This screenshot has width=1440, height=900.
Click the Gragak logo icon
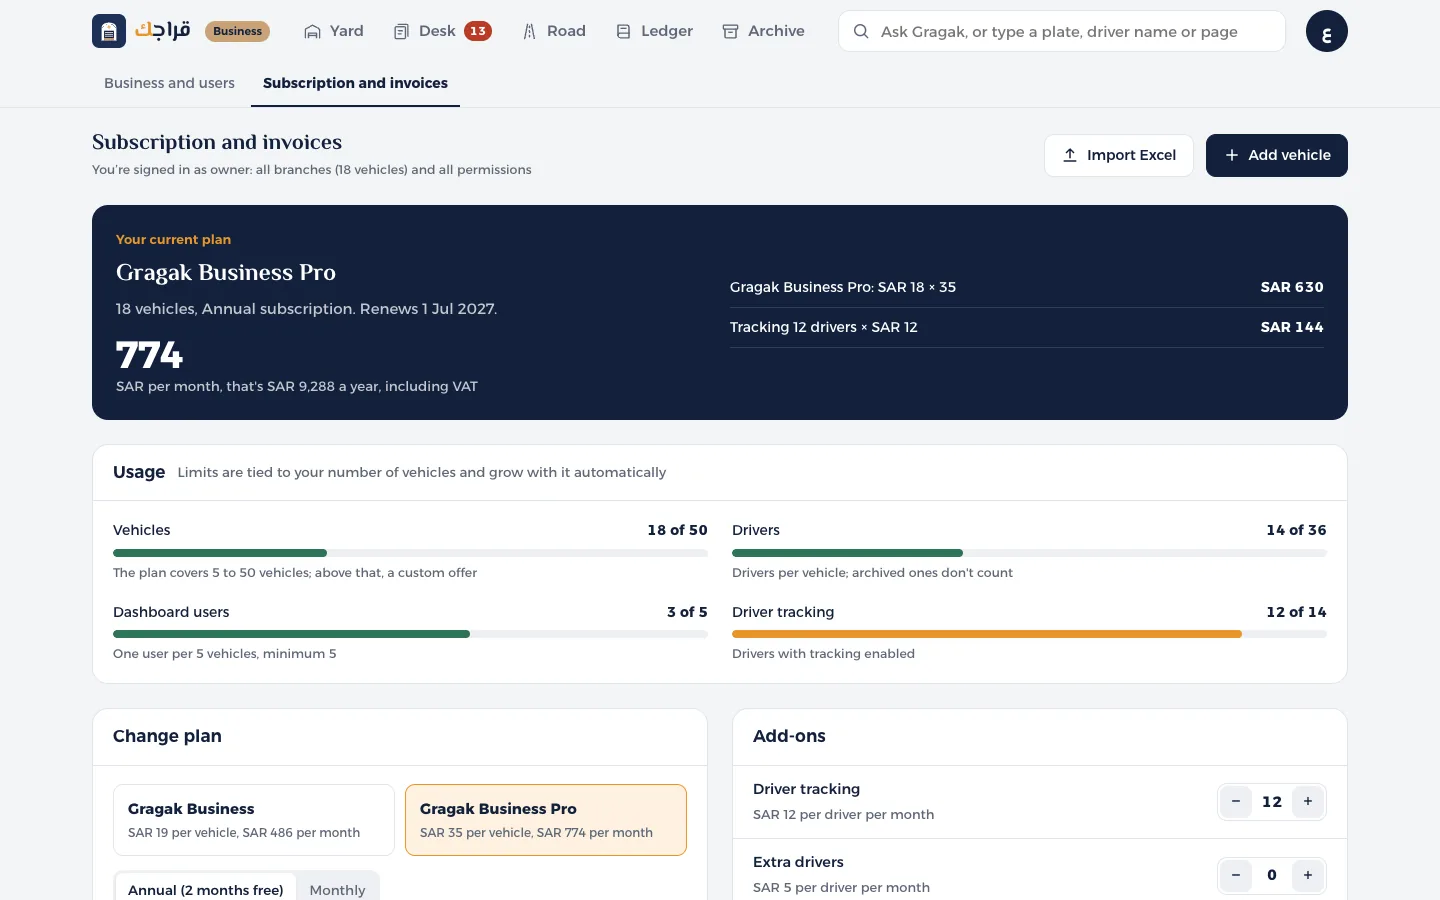[109, 31]
